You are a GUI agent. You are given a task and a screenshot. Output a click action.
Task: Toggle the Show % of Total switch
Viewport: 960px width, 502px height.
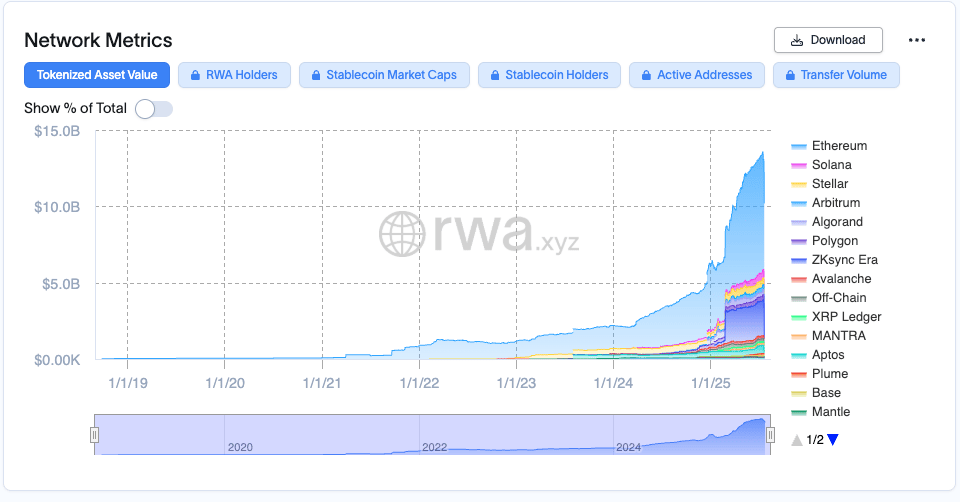coord(154,109)
